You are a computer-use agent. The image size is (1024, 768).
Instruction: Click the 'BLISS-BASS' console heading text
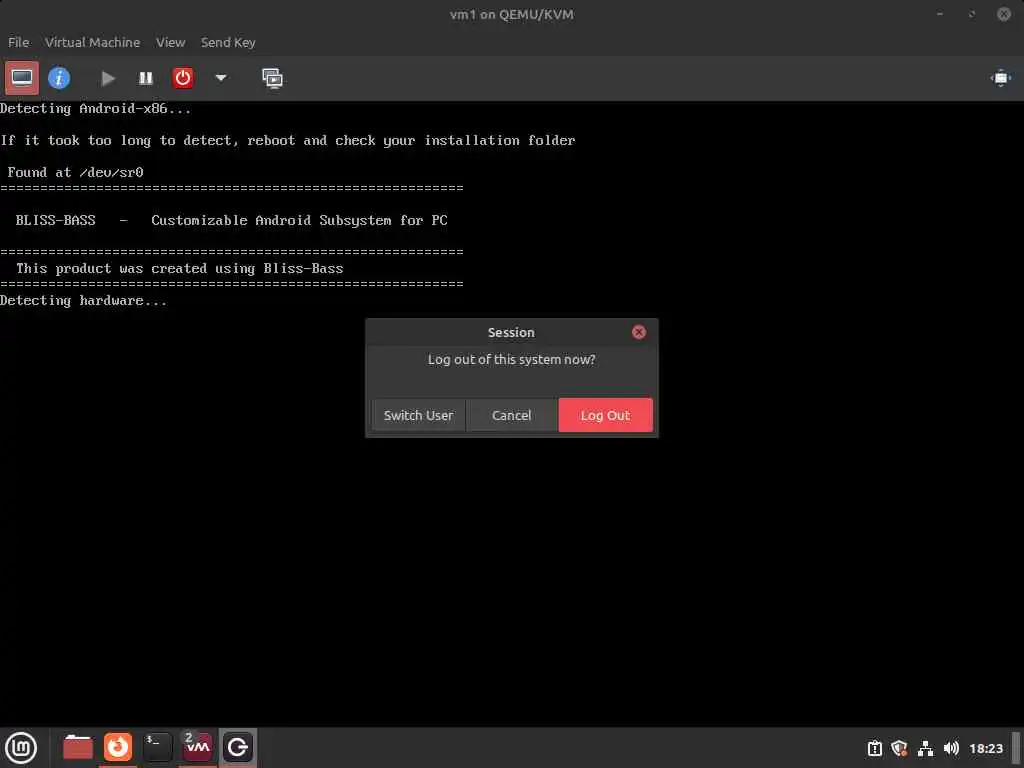tap(56, 221)
